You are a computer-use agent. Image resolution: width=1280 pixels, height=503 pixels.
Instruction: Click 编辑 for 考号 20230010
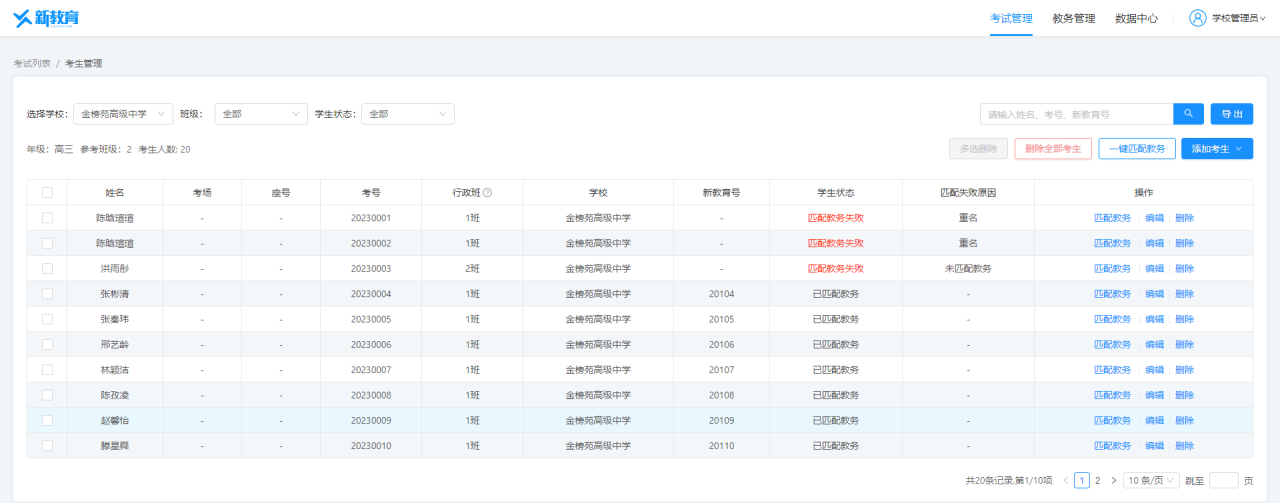pos(1154,445)
